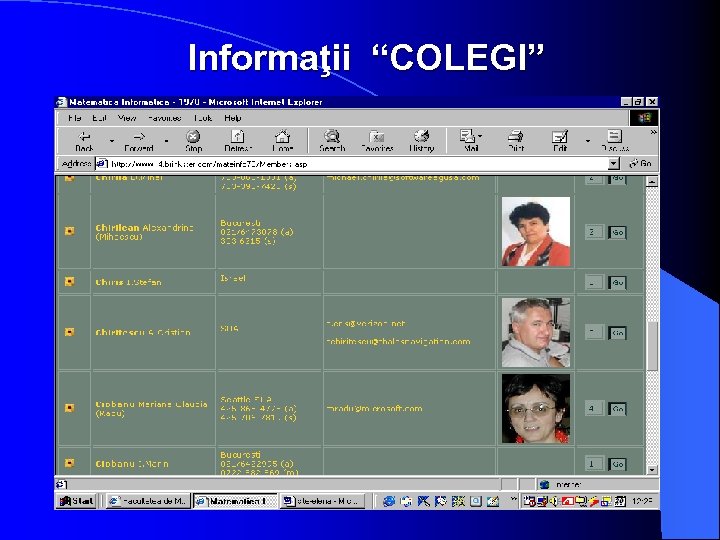The height and width of the screenshot is (540, 720).
Task: Open the Chirilean Alexandrina name link
Action: [144, 232]
